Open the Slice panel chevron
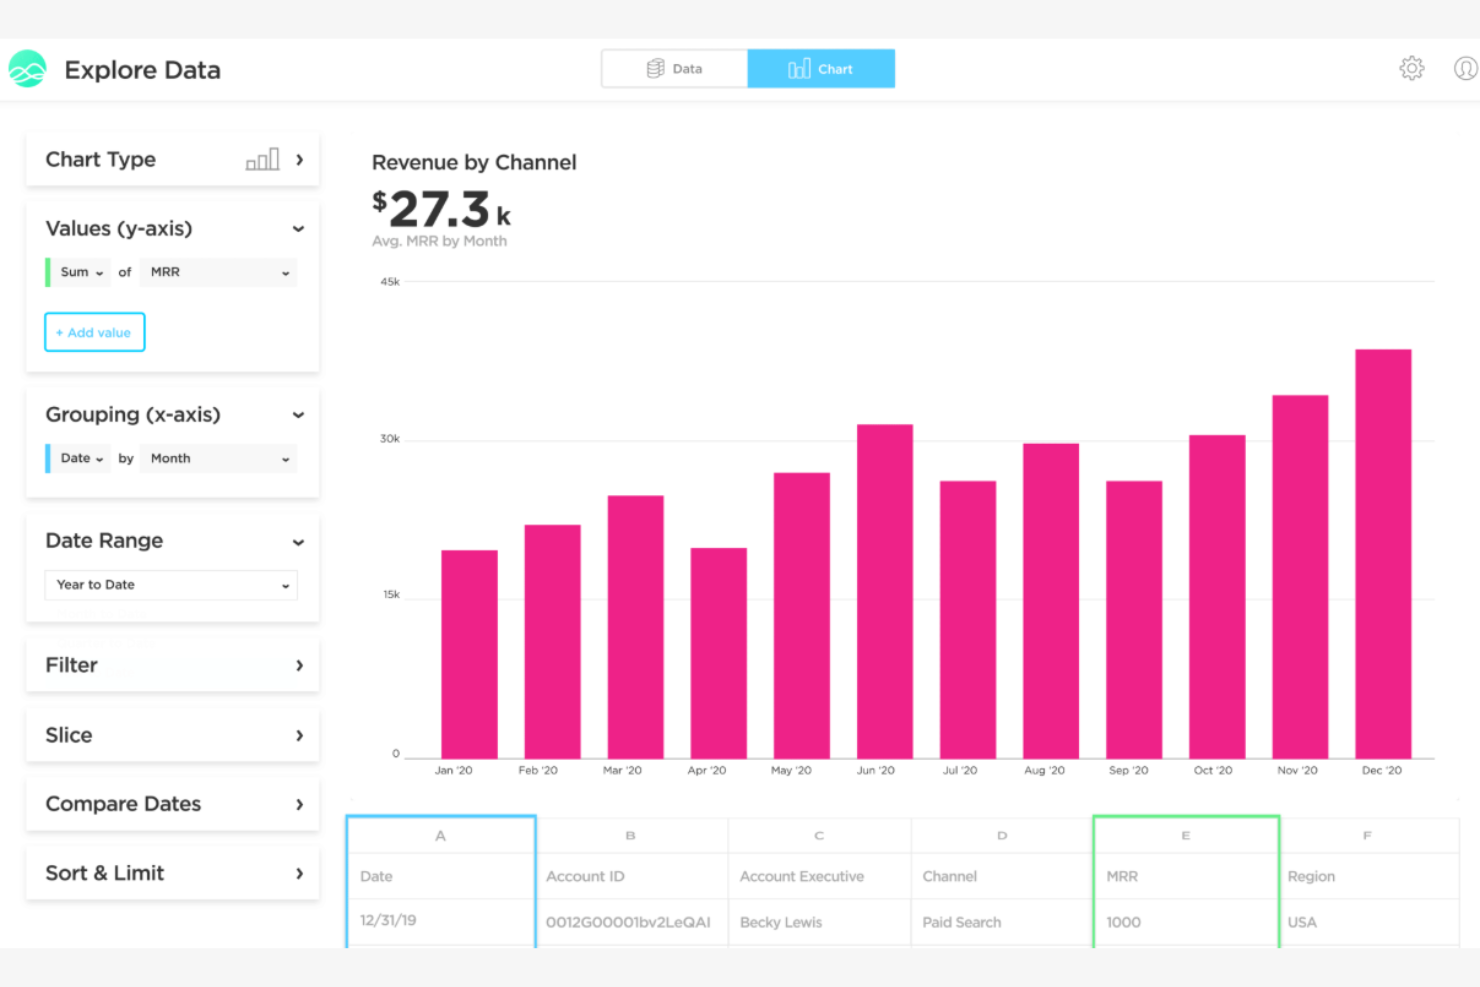 click(299, 734)
